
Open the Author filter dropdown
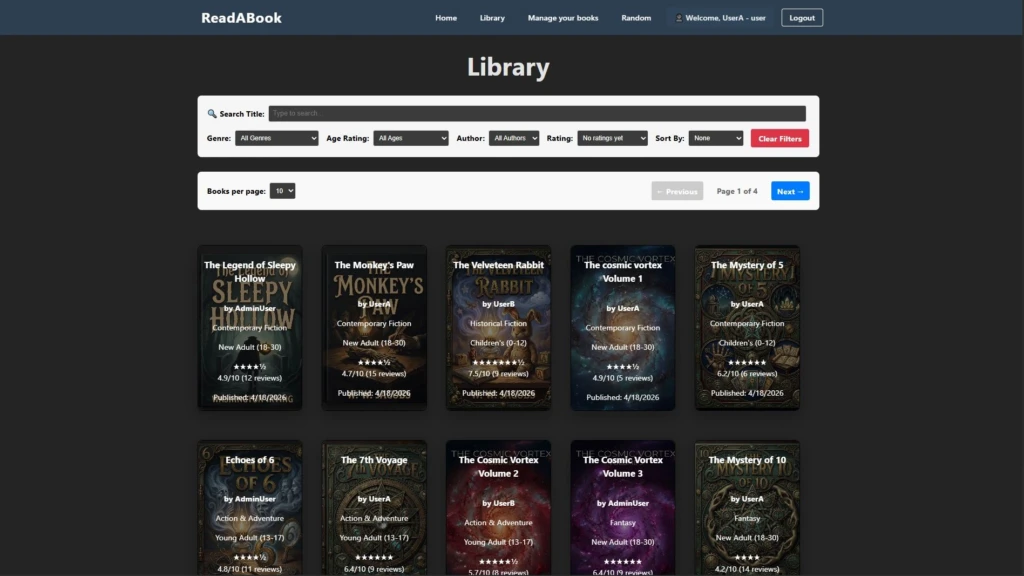513,138
